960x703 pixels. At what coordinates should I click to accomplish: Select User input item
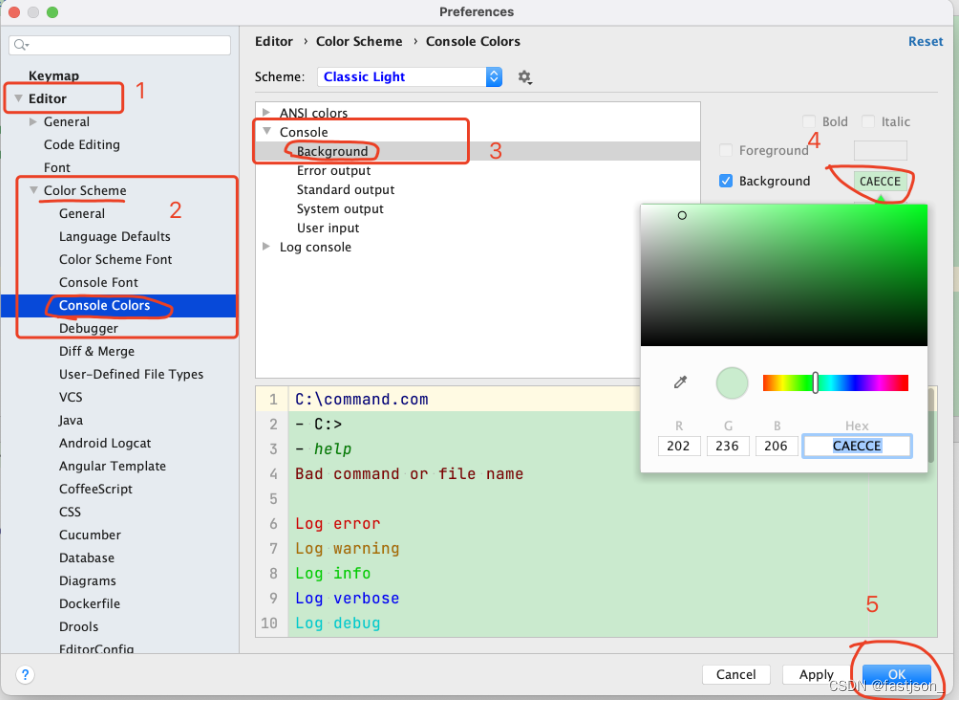click(x=328, y=228)
